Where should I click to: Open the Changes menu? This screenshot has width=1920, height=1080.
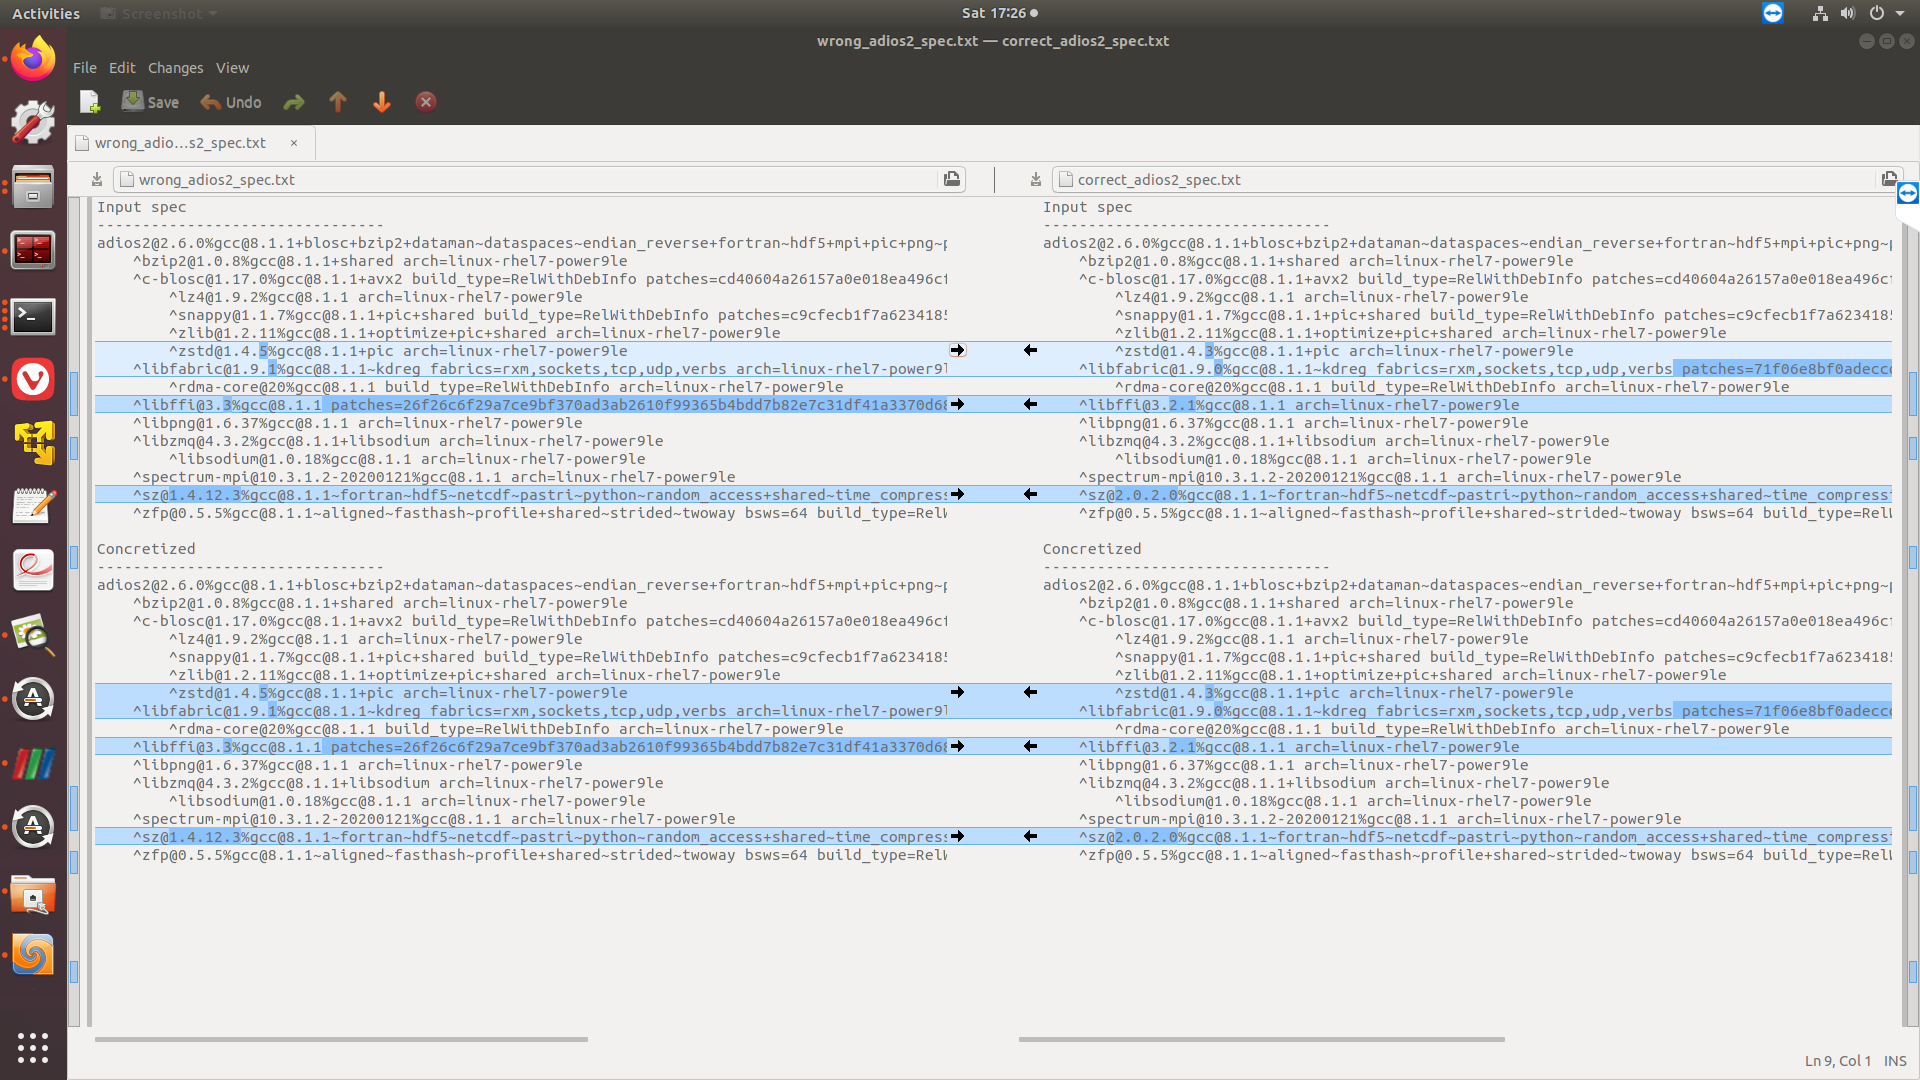coord(176,67)
